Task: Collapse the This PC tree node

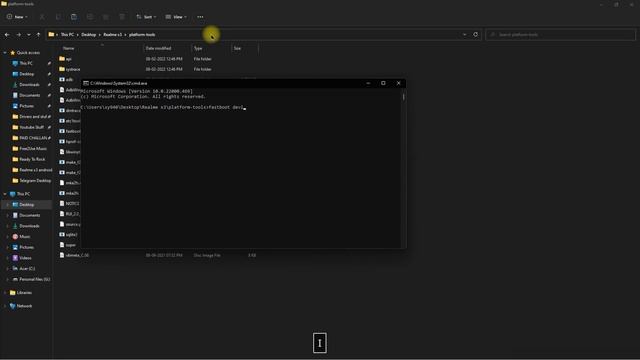Action: [5, 194]
